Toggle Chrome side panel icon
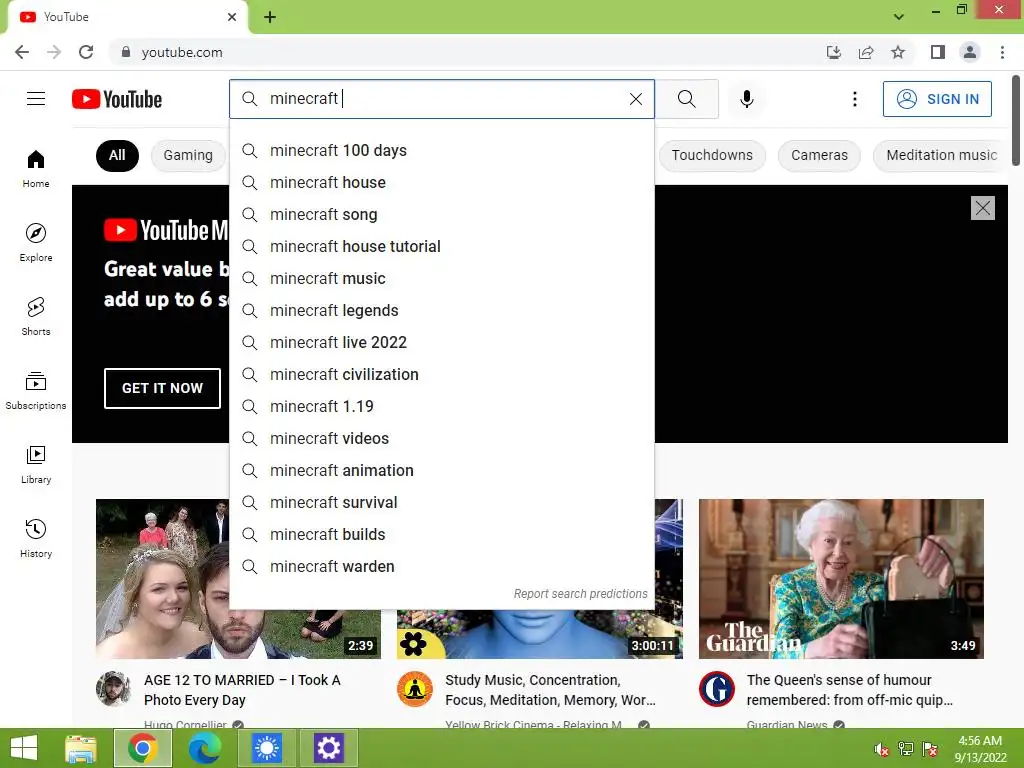This screenshot has width=1024, height=768. tap(938, 52)
